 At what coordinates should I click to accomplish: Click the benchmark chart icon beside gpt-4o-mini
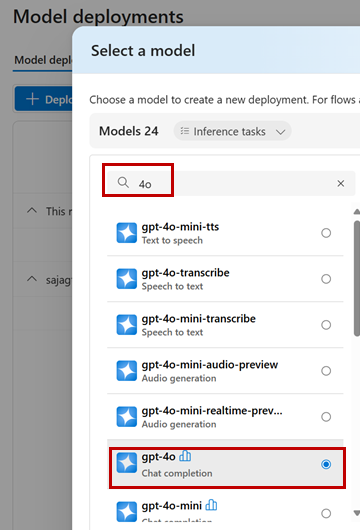point(211,505)
